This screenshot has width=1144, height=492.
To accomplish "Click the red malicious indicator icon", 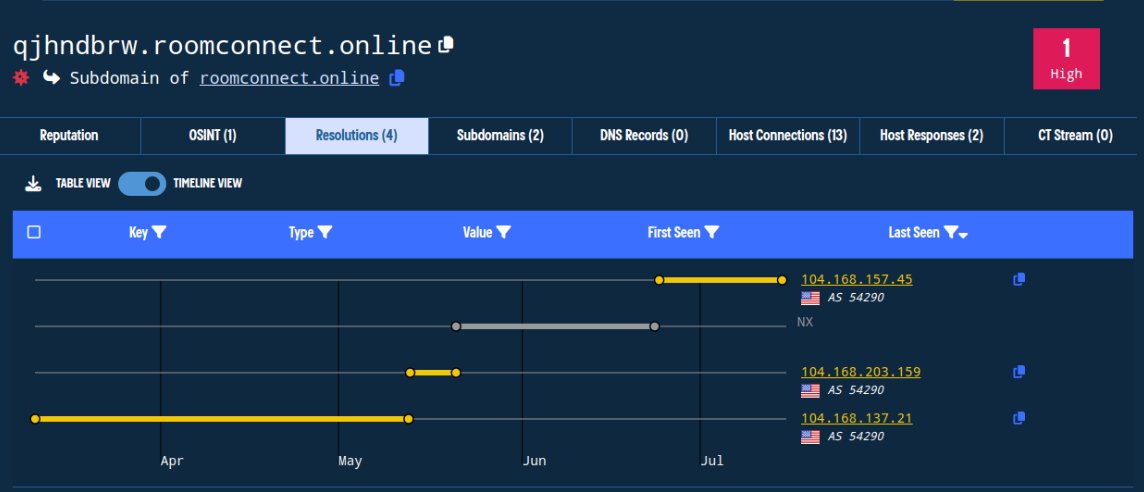I will [x=21, y=77].
